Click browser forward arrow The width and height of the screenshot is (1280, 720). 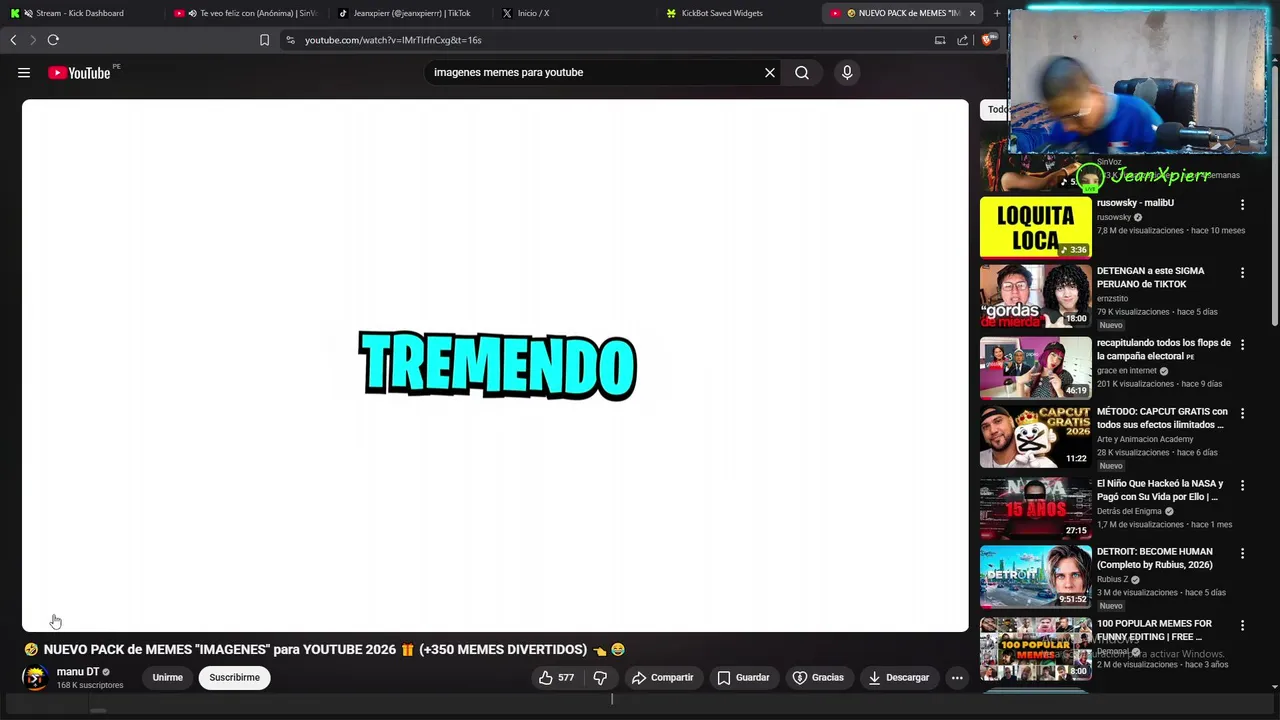(x=32, y=40)
